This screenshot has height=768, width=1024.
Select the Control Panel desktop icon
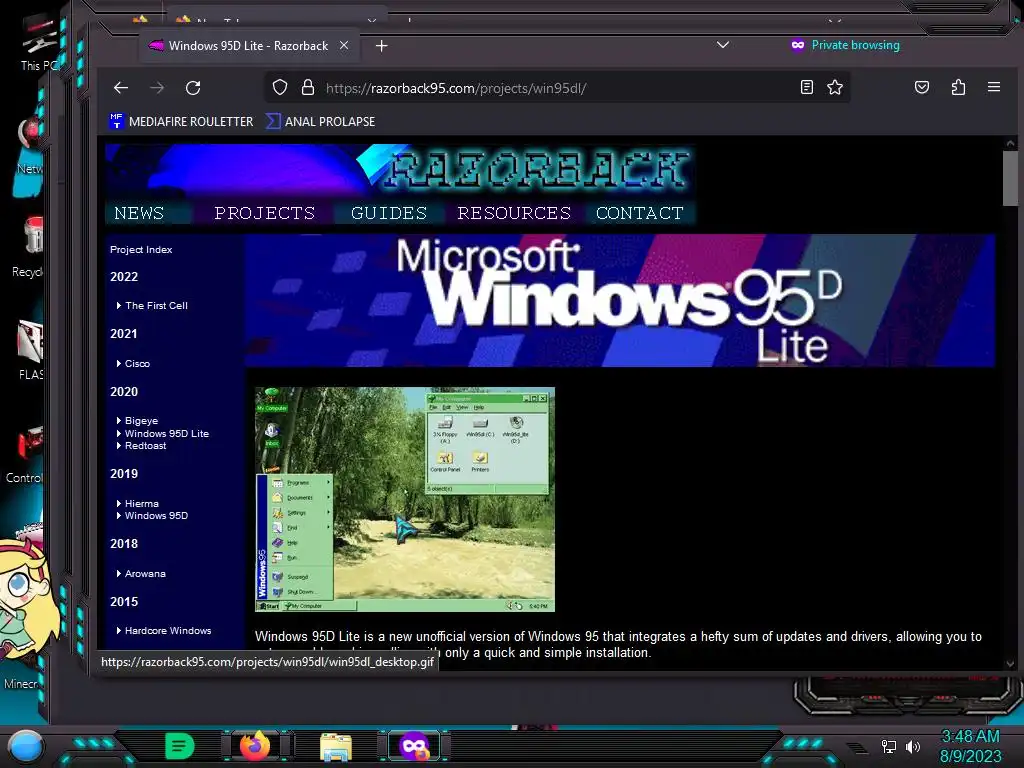[25, 454]
